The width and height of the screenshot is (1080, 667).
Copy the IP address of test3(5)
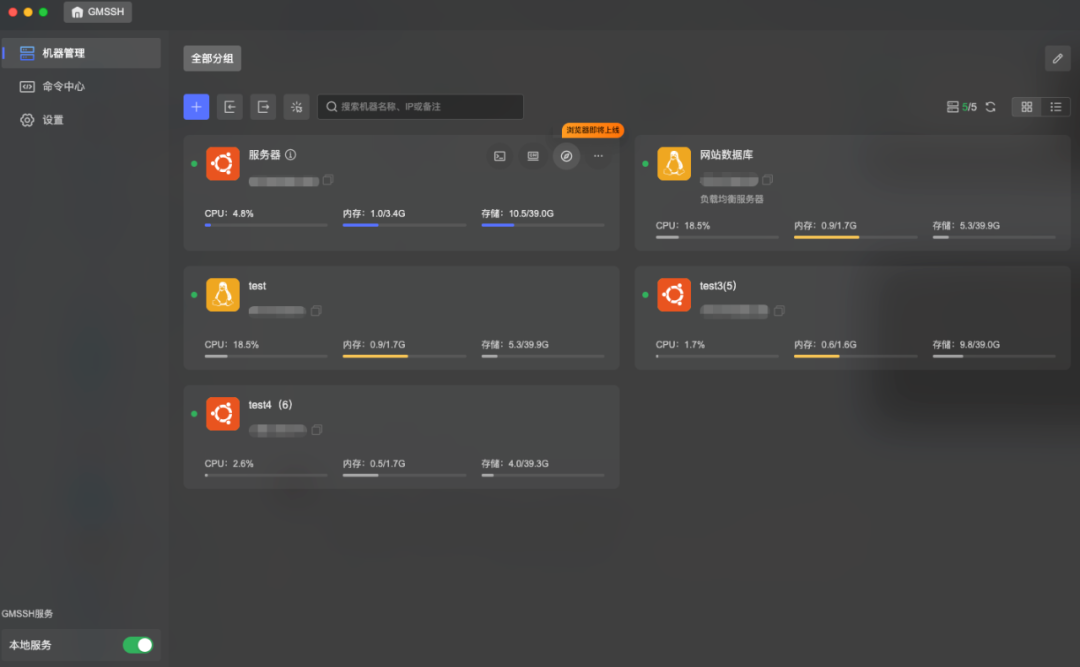click(779, 311)
